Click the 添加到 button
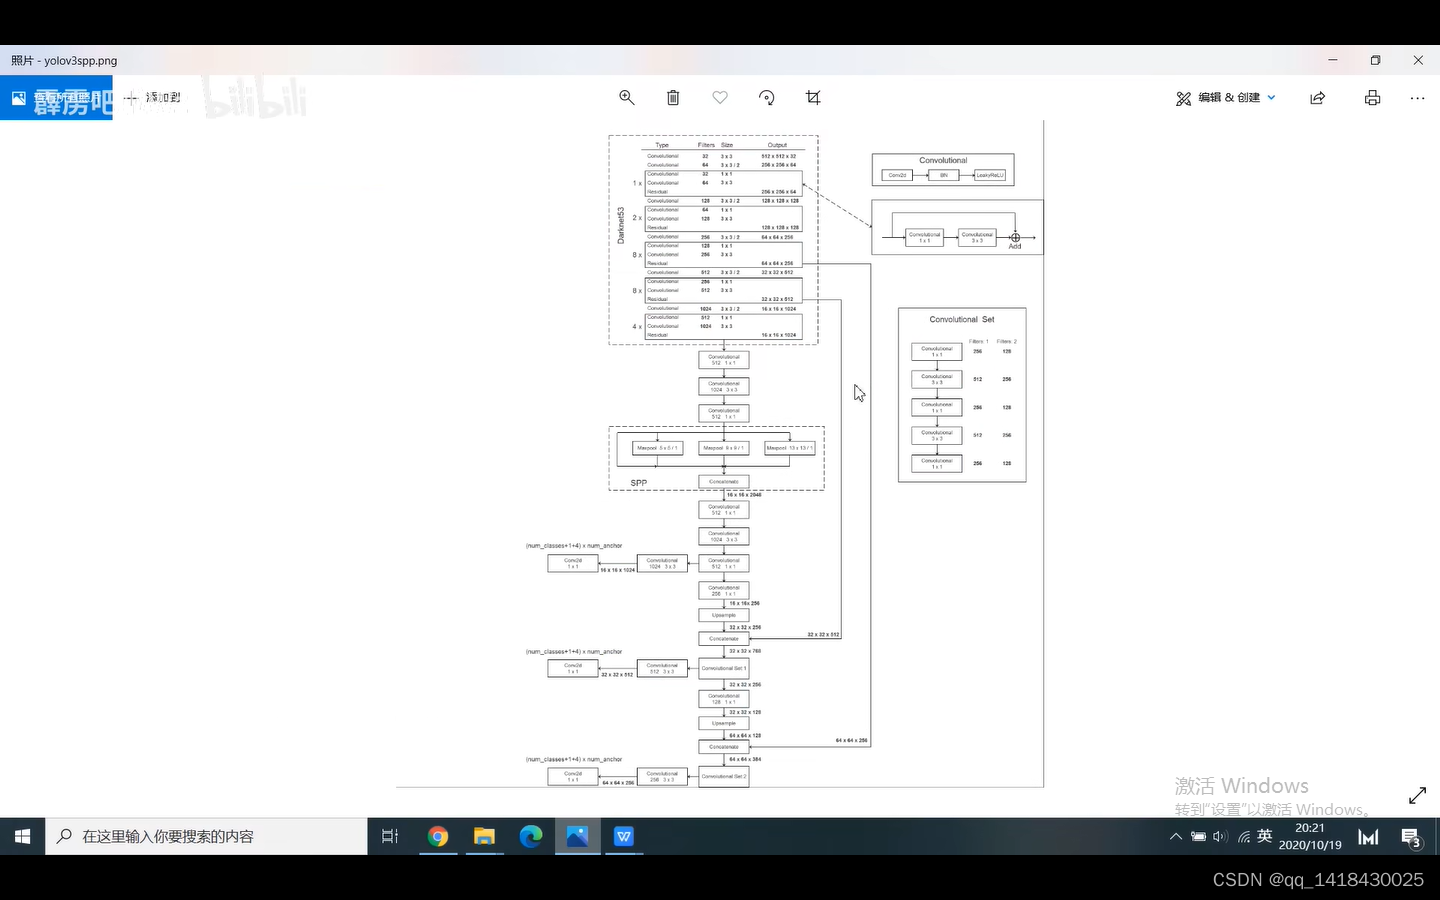This screenshot has width=1440, height=900. [153, 98]
